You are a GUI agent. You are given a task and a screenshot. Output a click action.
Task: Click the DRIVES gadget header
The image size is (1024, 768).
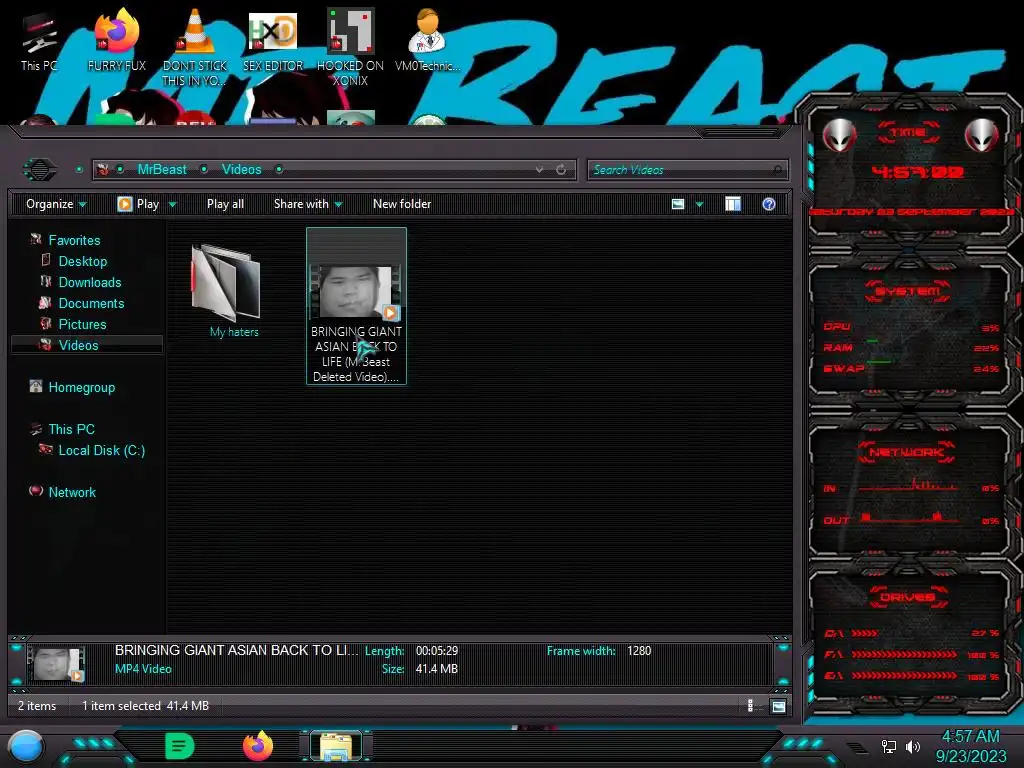[x=908, y=597]
